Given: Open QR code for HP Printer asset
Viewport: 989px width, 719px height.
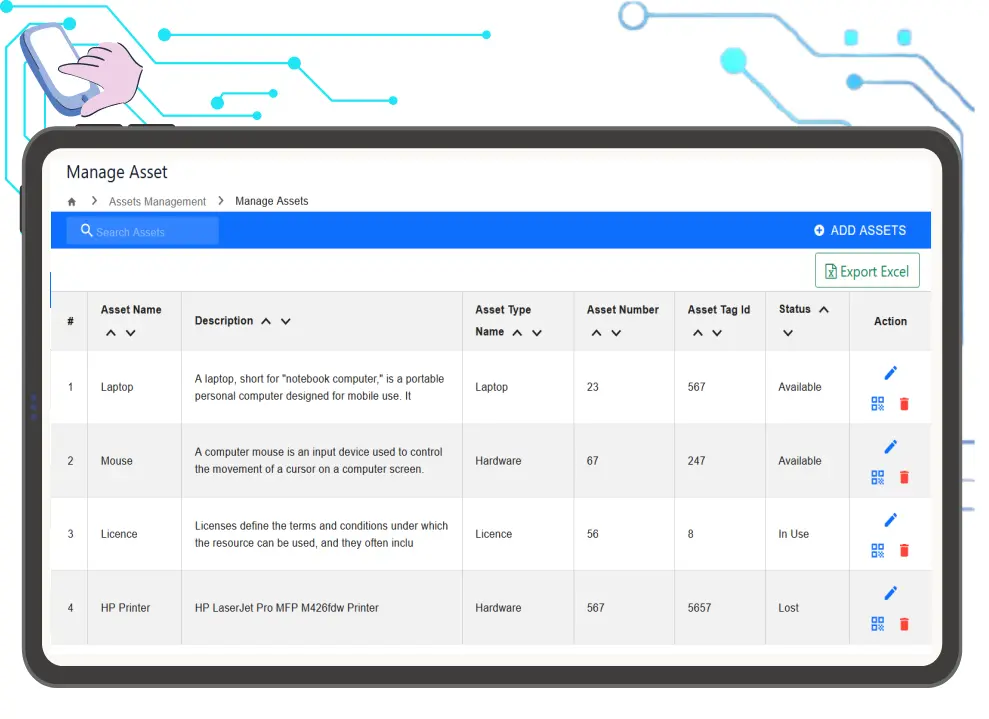Looking at the screenshot, I should [877, 624].
